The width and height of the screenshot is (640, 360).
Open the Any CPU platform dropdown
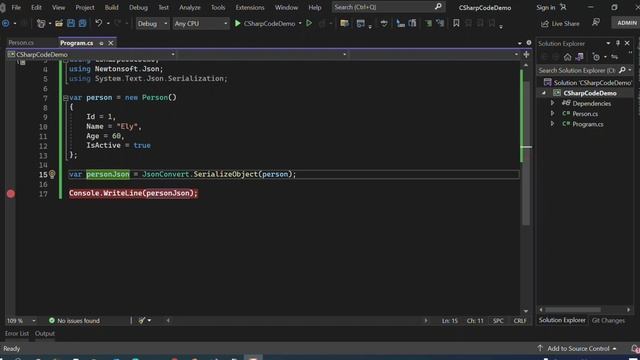tap(200, 24)
